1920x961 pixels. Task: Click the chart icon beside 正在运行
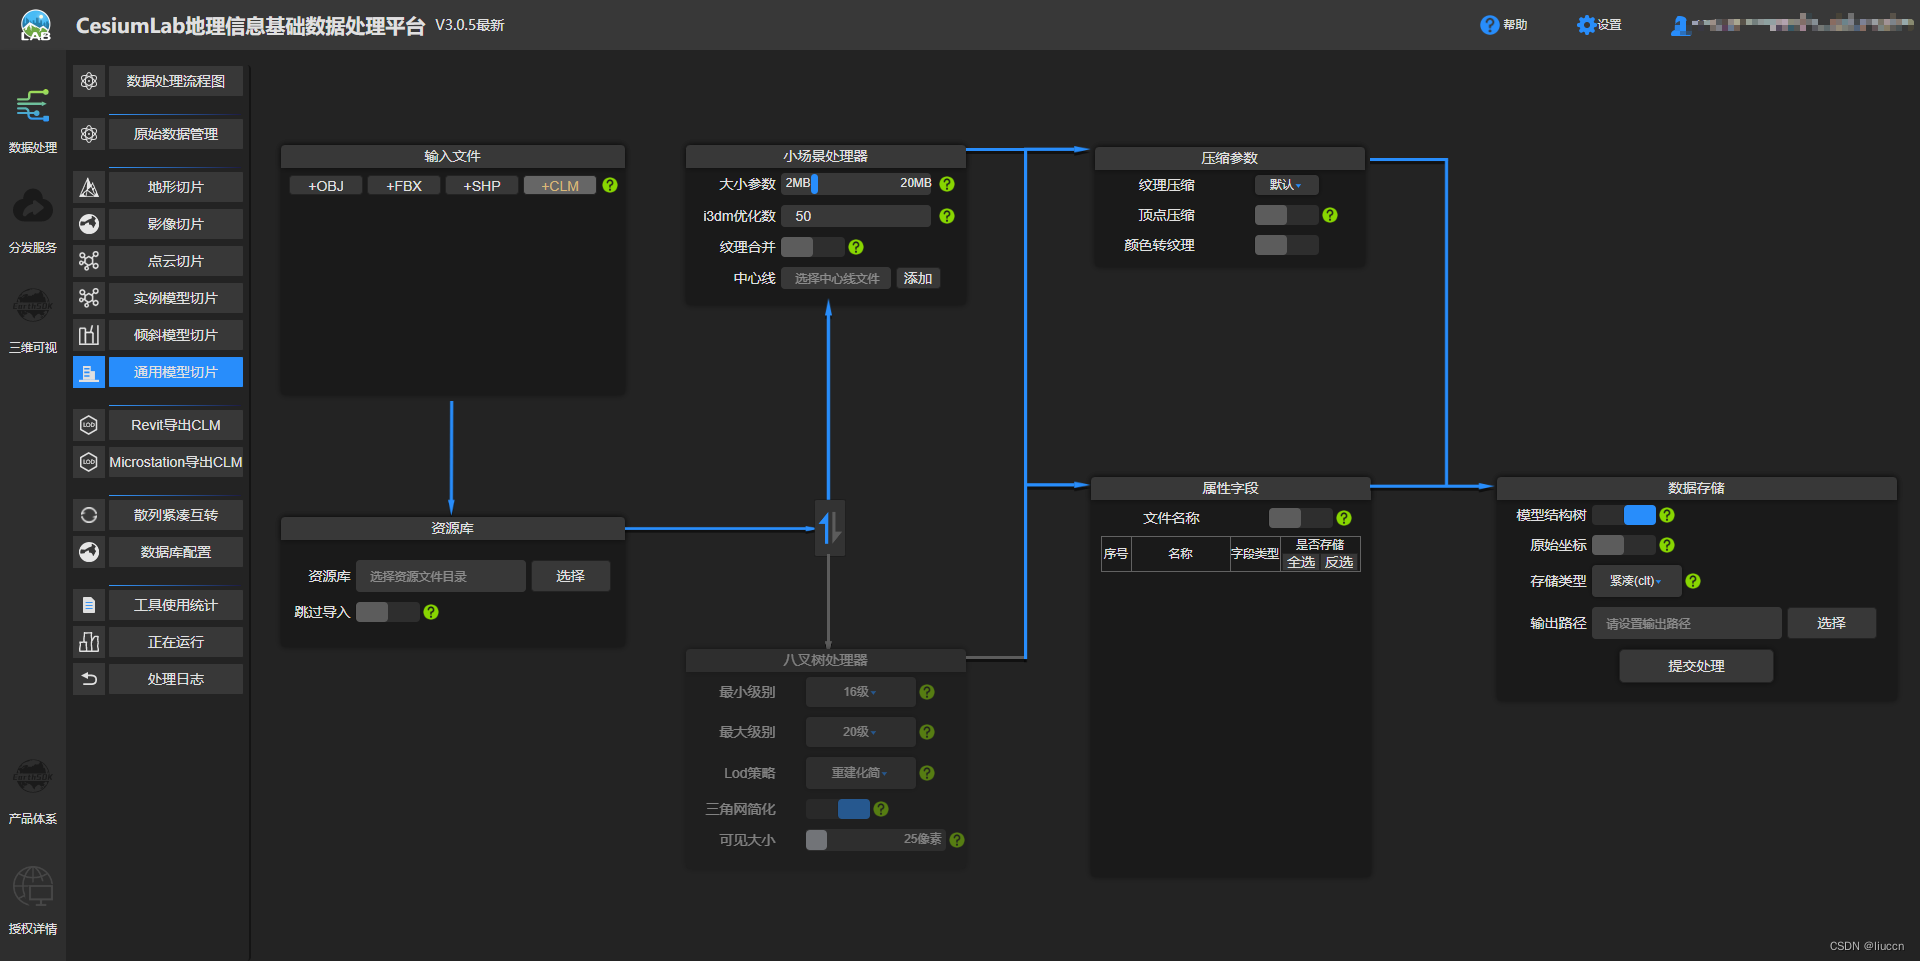pos(89,642)
